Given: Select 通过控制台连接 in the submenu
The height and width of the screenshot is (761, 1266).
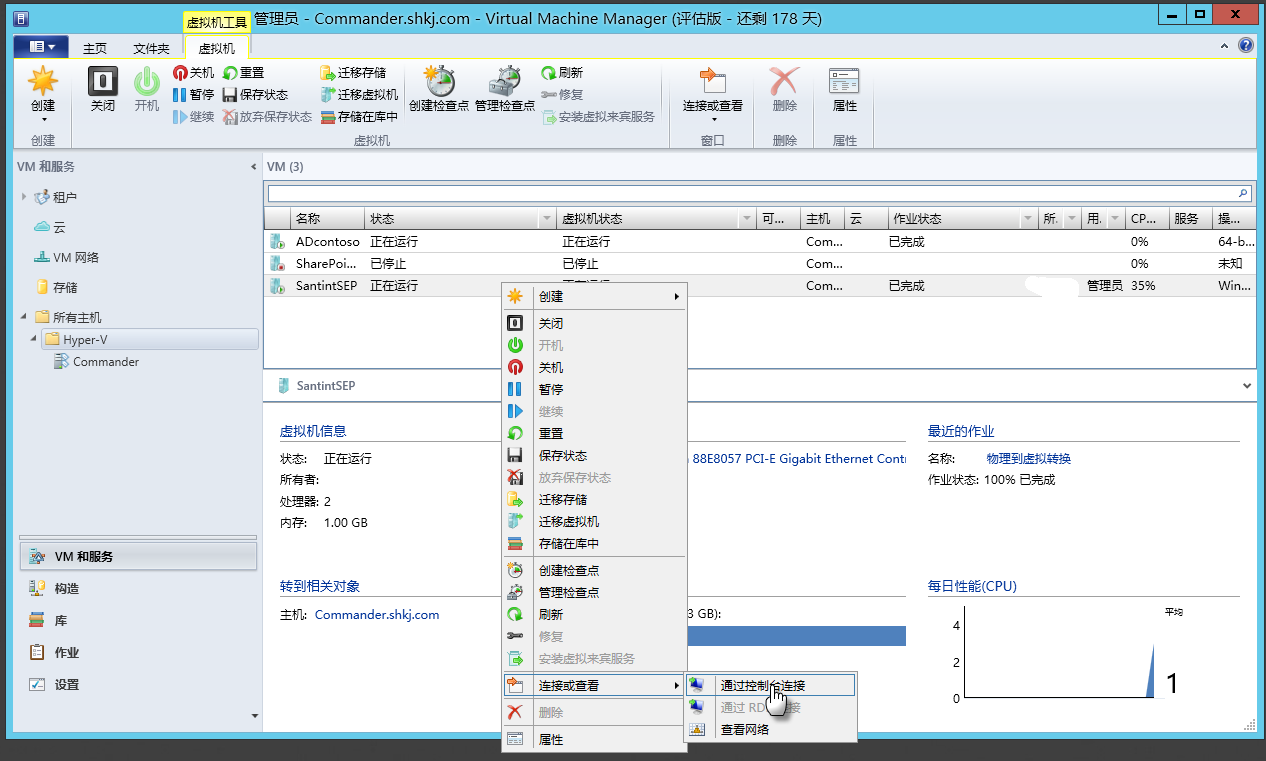Looking at the screenshot, I should pos(770,685).
